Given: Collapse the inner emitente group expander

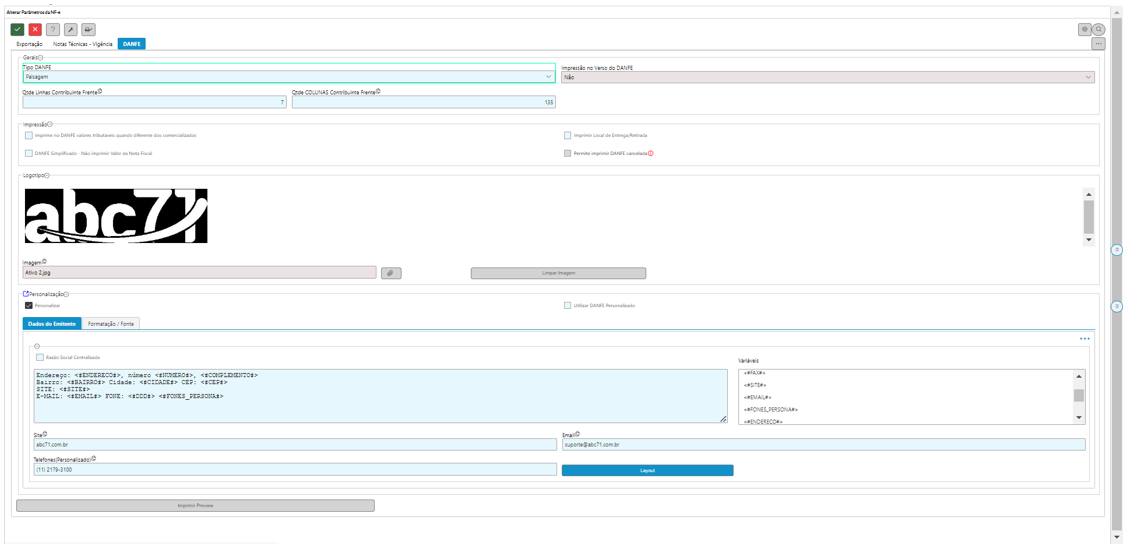Looking at the screenshot, I should point(37,346).
